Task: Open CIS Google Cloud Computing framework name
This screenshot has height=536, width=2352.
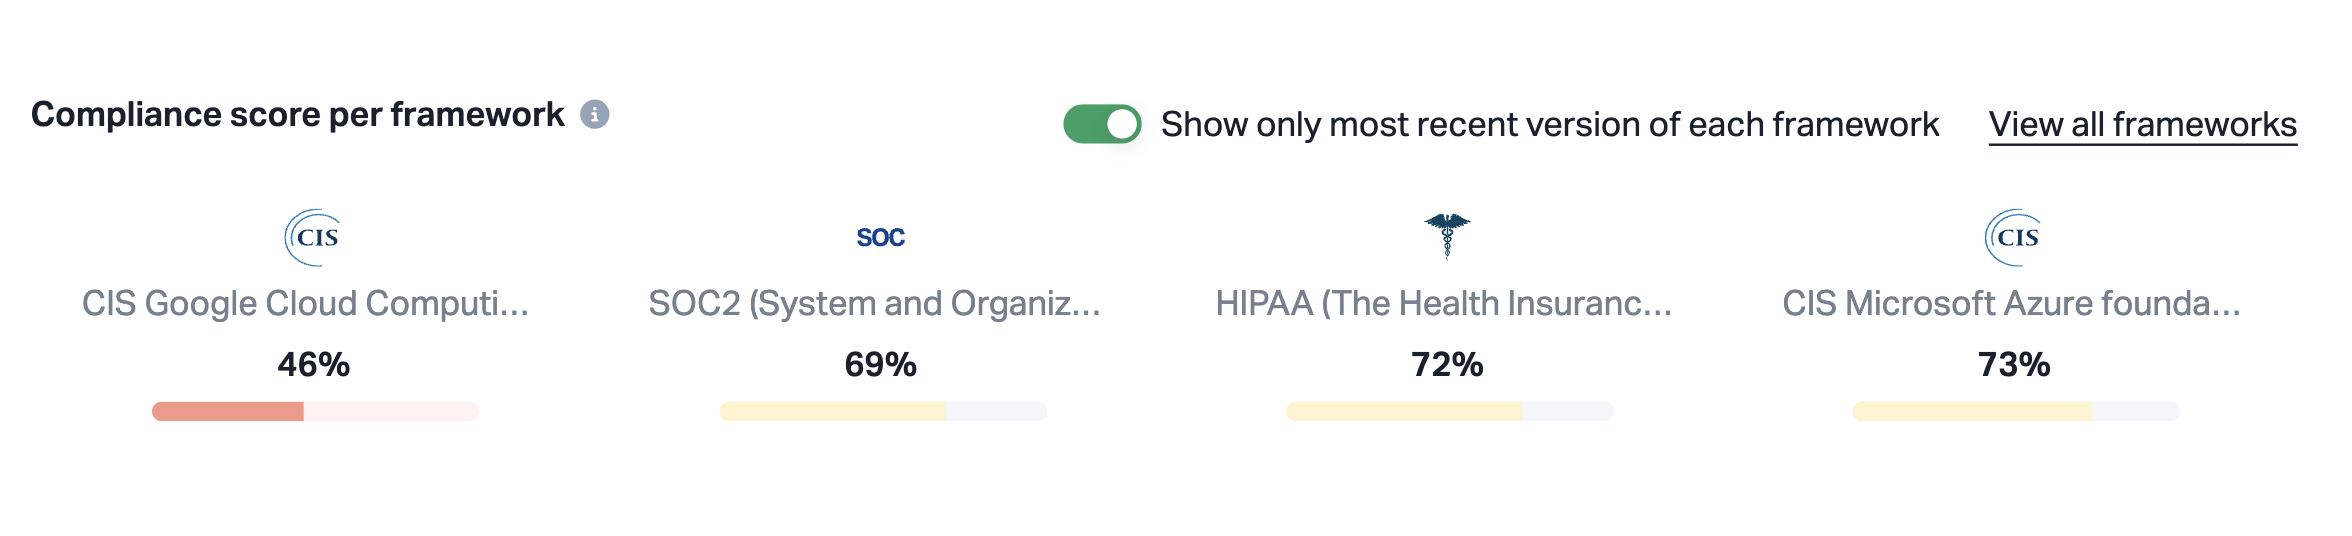Action: coord(305,303)
